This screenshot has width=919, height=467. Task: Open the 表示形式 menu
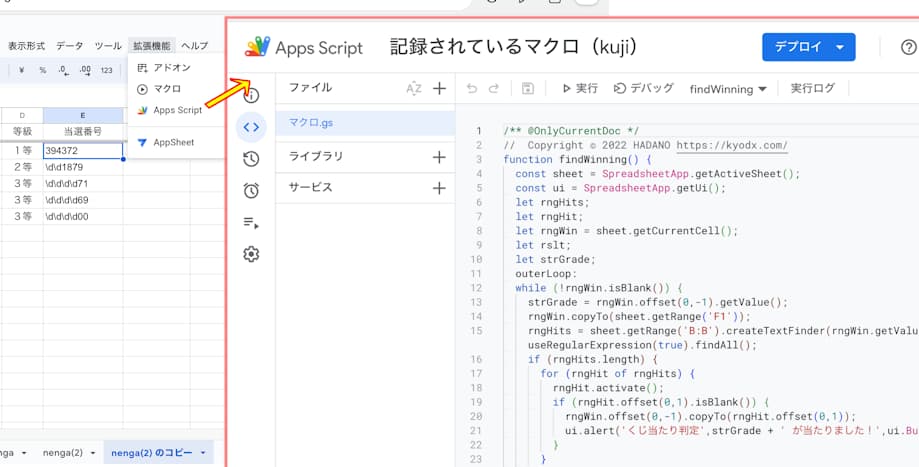point(26,46)
